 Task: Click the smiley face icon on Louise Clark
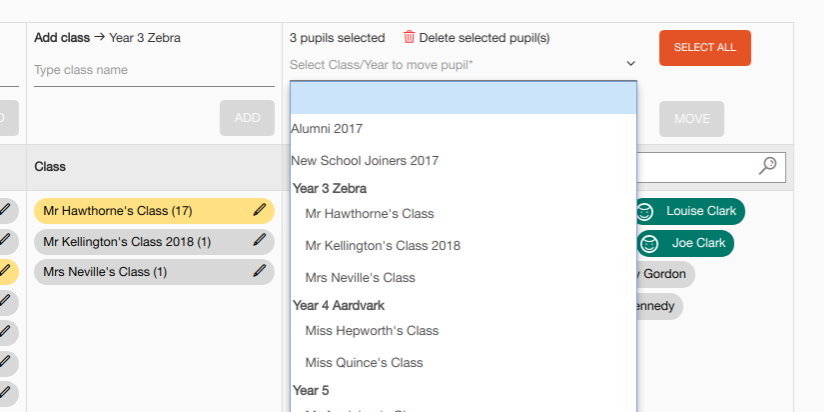(x=644, y=212)
